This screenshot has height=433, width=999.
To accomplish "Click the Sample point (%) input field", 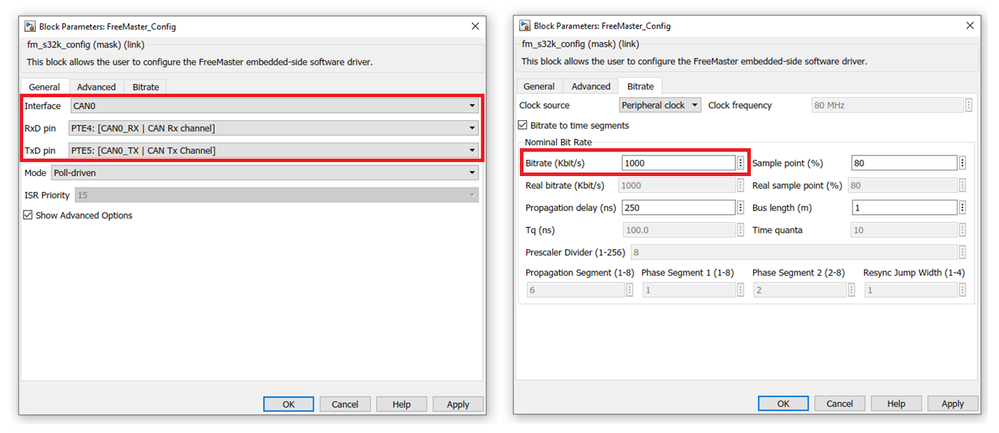I will [905, 163].
